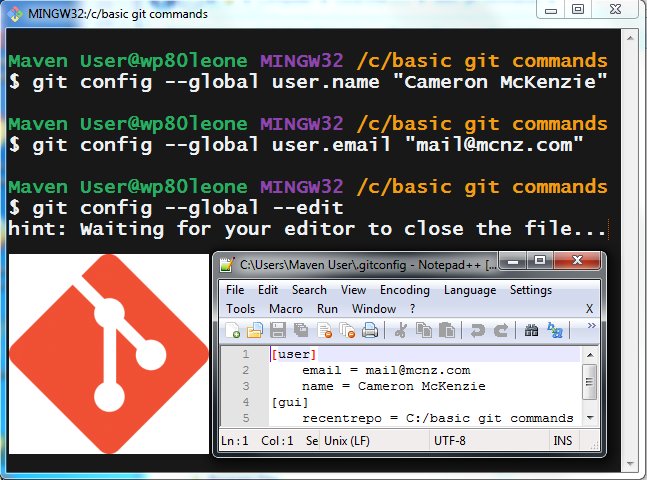Open the Window menu
647x480 pixels.
coord(373,309)
